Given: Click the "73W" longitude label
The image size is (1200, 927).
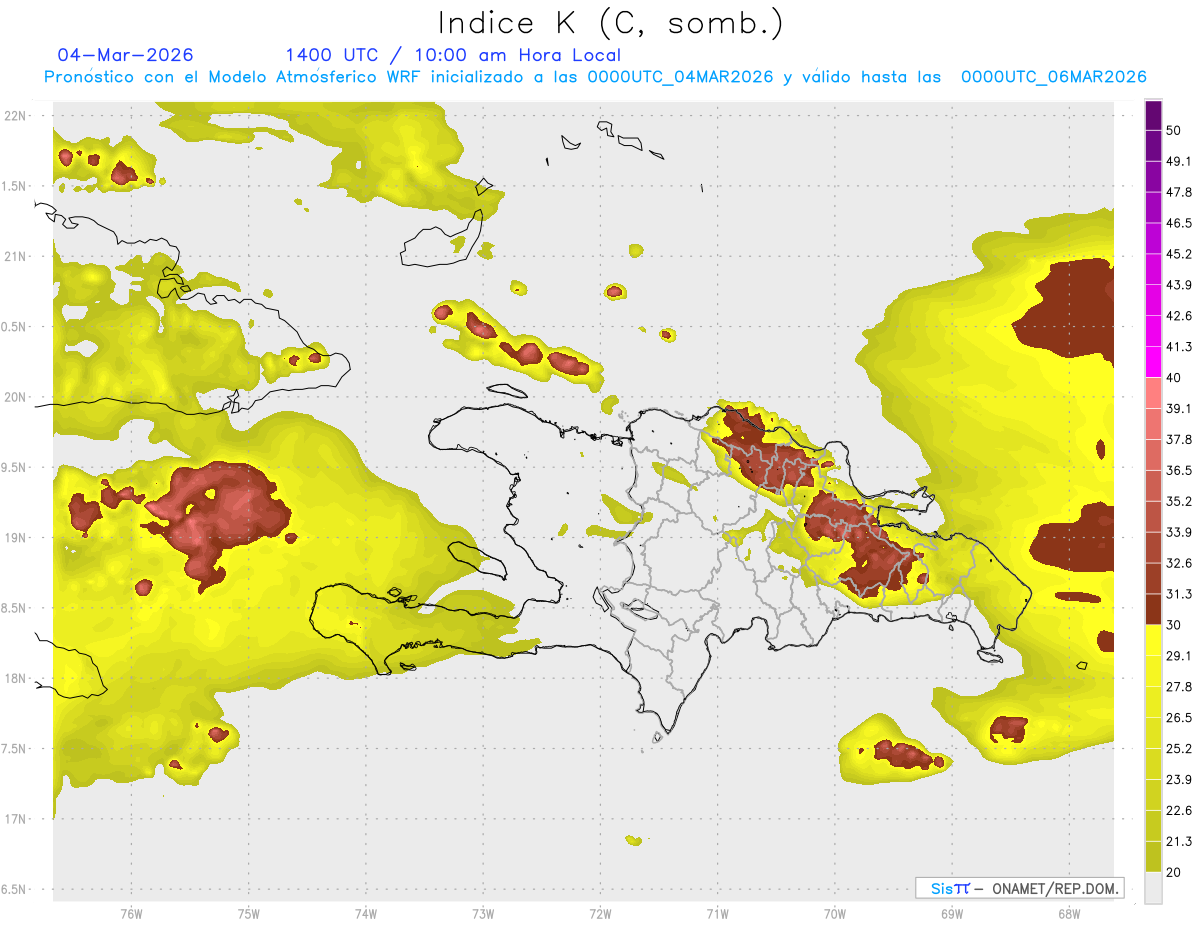Looking at the screenshot, I should coord(483,914).
